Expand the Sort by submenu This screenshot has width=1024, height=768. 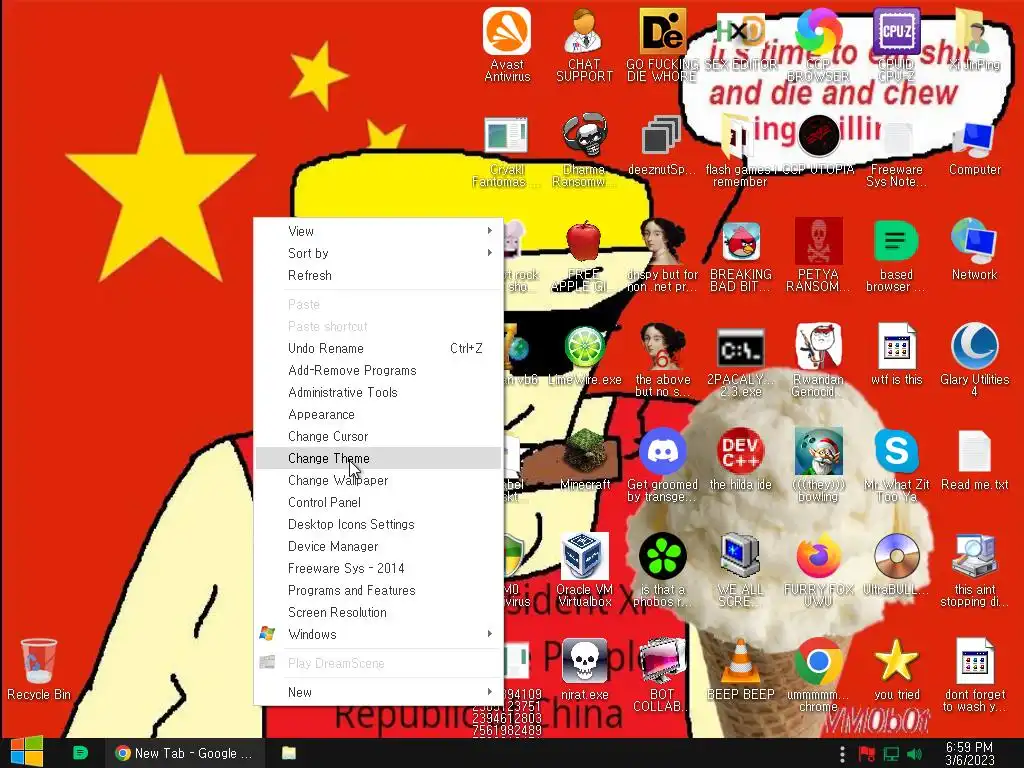[x=378, y=253]
